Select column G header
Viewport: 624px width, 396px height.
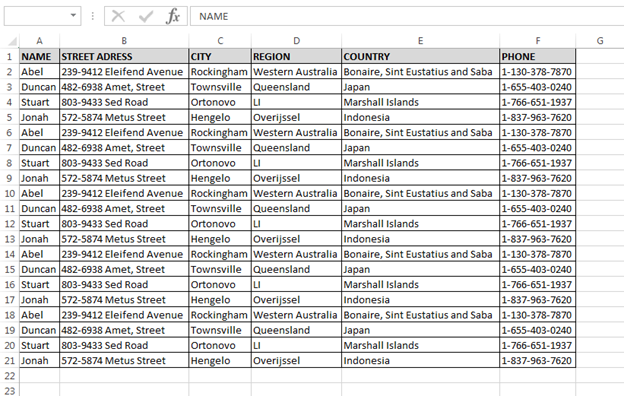[x=600, y=41]
